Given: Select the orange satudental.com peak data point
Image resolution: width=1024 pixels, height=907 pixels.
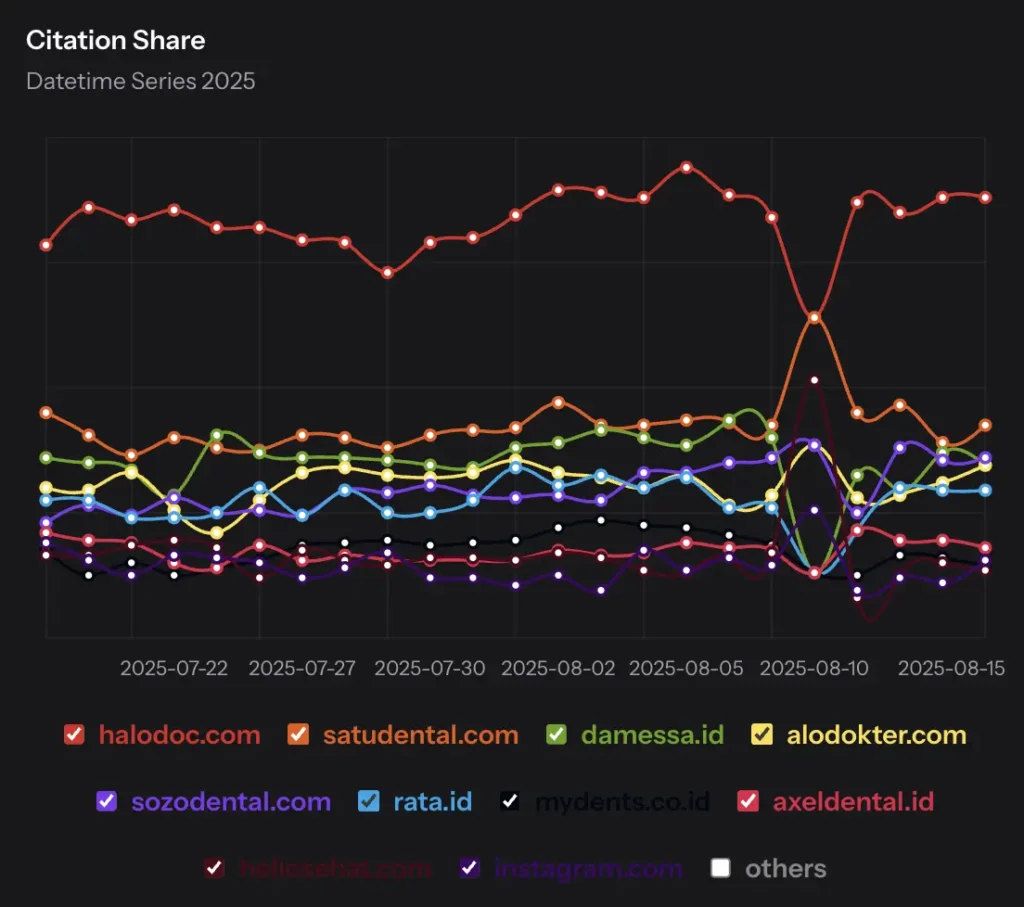Looking at the screenshot, I should coord(814,317).
